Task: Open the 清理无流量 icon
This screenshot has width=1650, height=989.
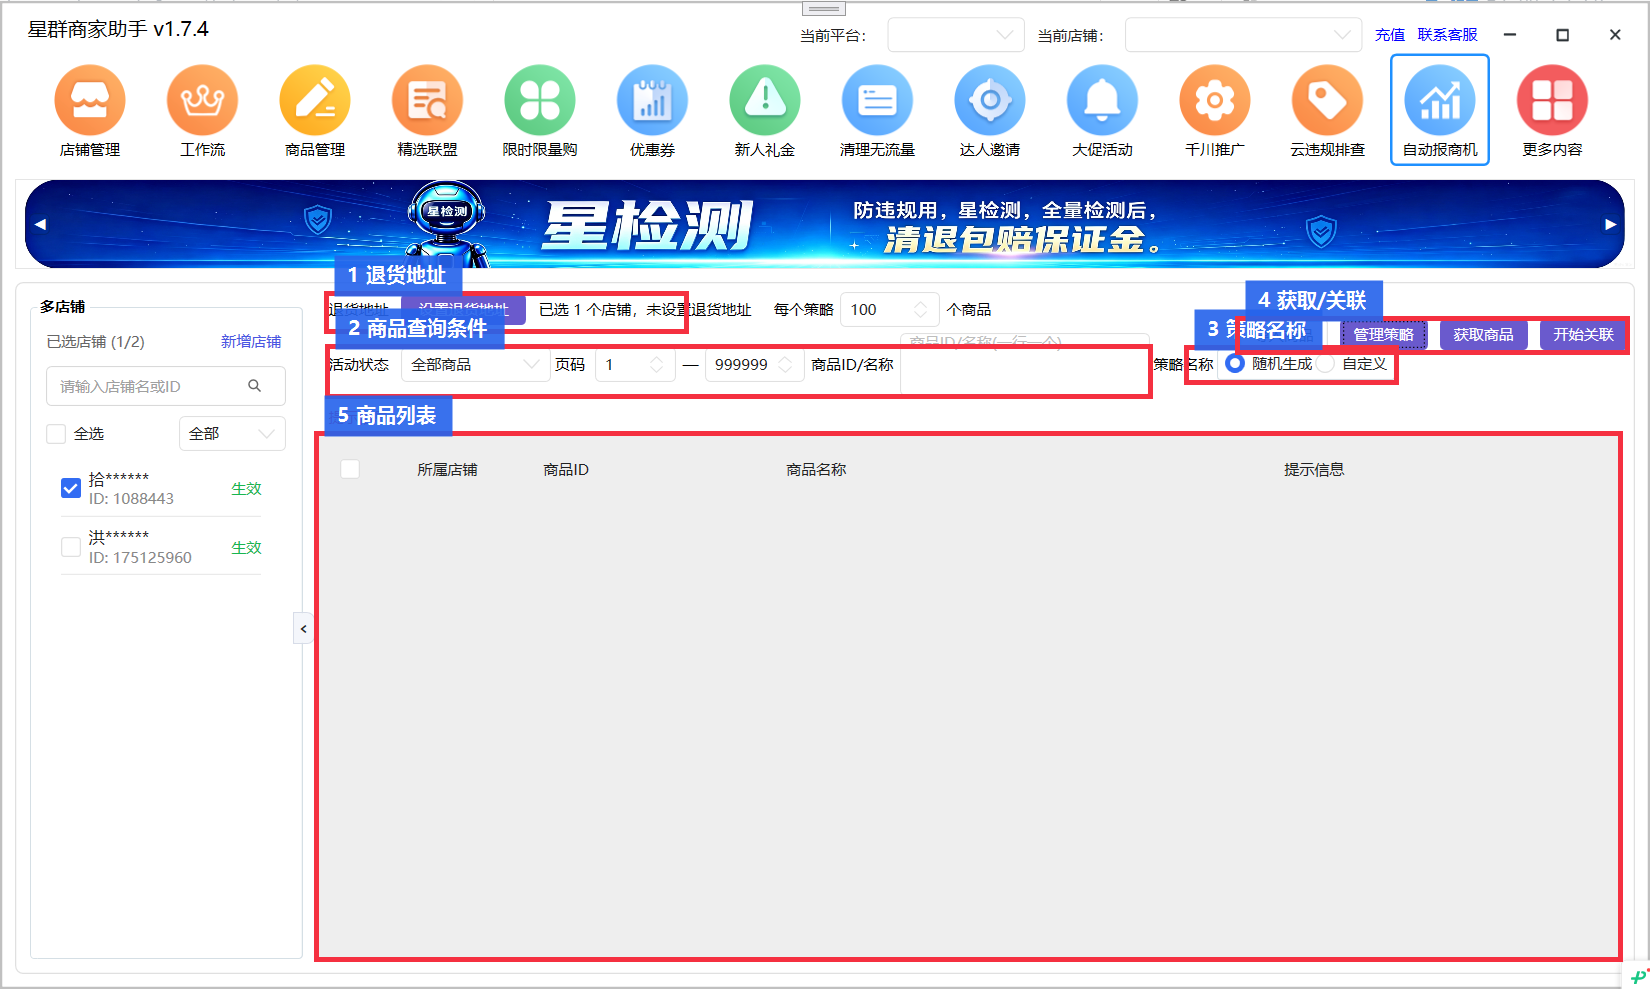Action: [878, 101]
